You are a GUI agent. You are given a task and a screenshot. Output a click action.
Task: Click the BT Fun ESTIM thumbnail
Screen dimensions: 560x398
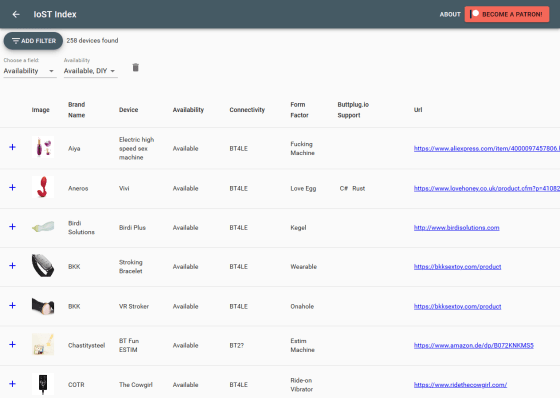click(43, 344)
